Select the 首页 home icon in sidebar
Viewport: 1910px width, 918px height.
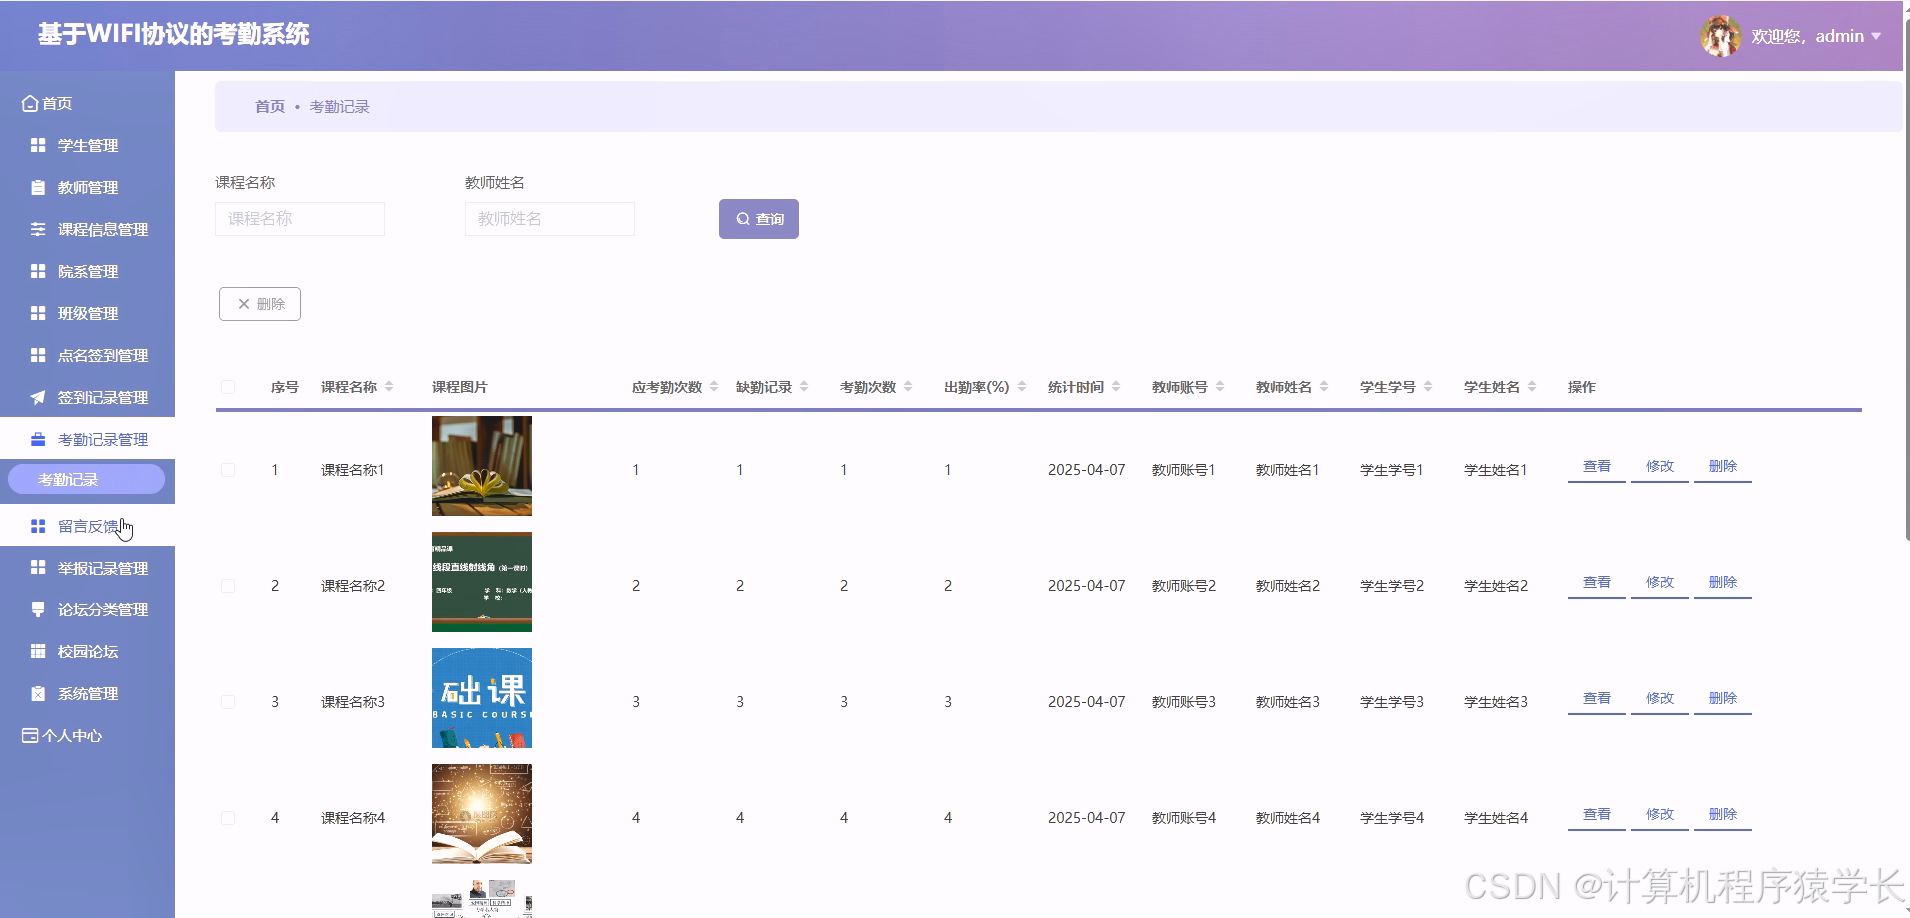[28, 103]
